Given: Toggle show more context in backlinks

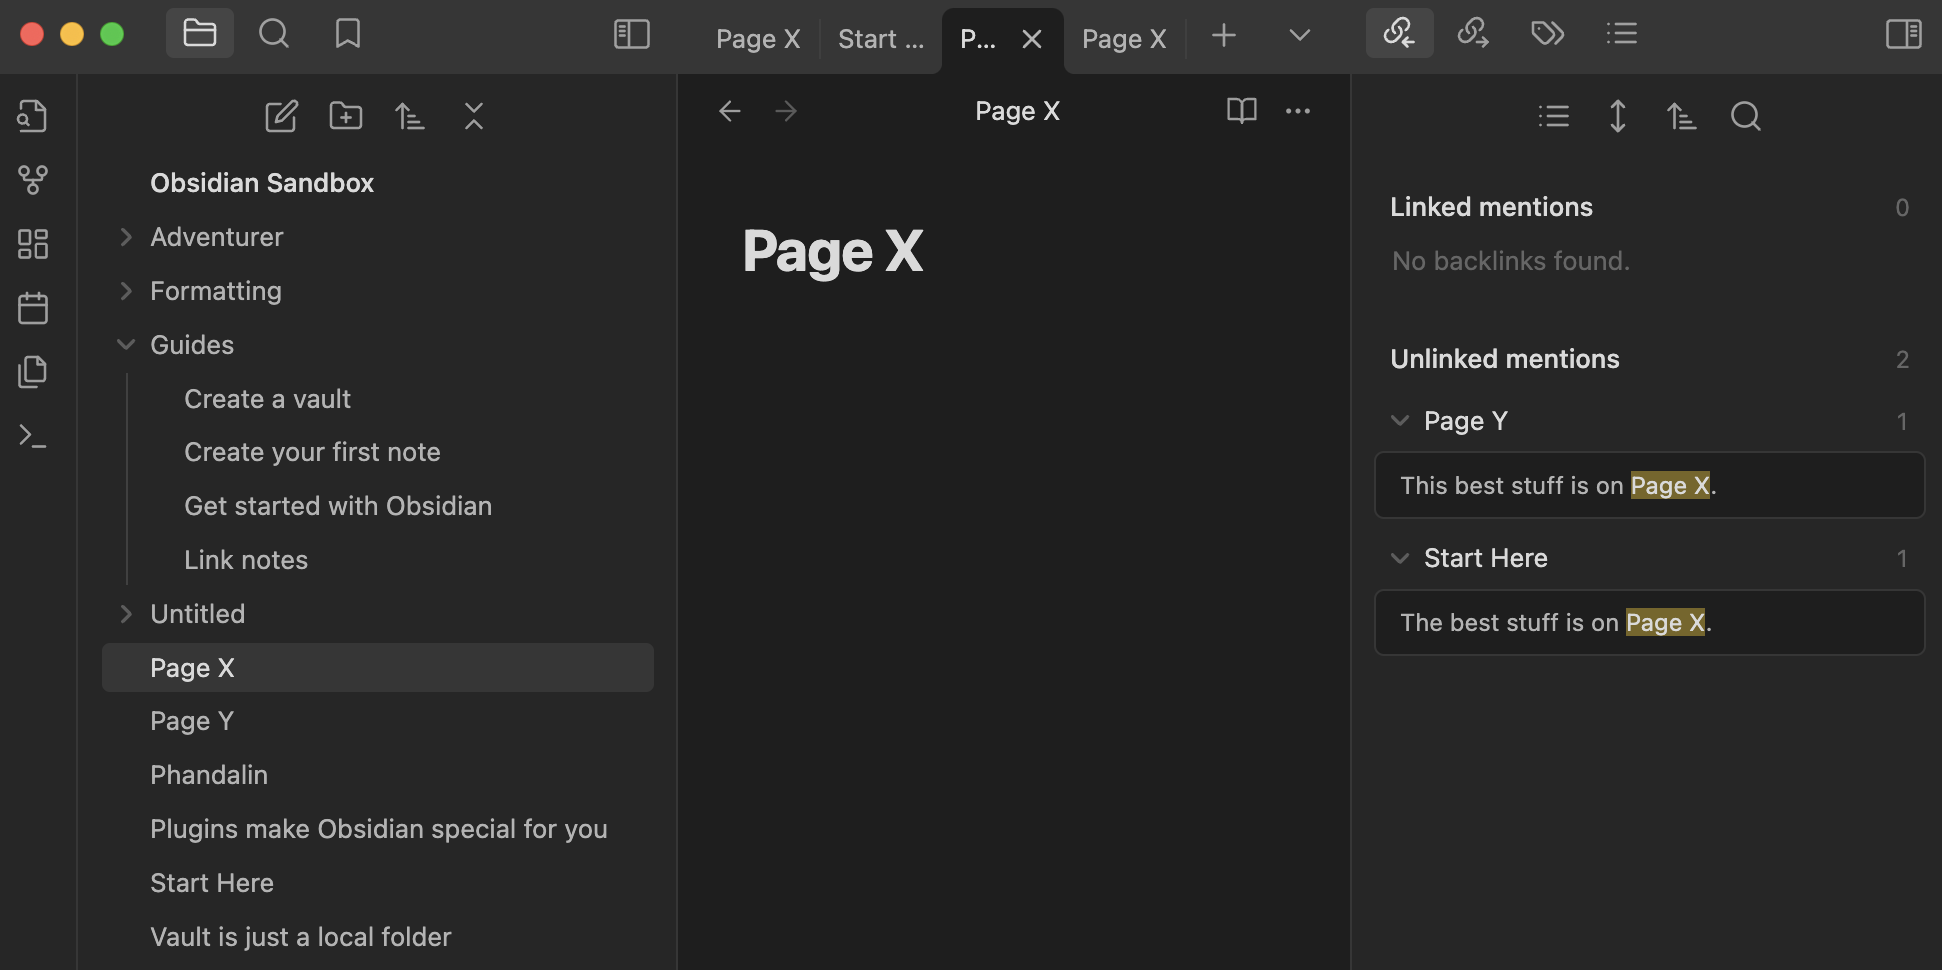Looking at the screenshot, I should point(1617,116).
